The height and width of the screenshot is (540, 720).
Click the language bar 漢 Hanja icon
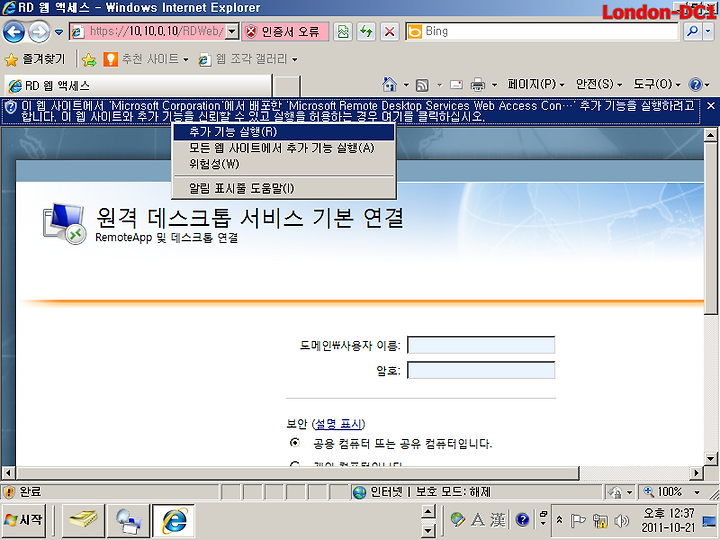[x=498, y=520]
